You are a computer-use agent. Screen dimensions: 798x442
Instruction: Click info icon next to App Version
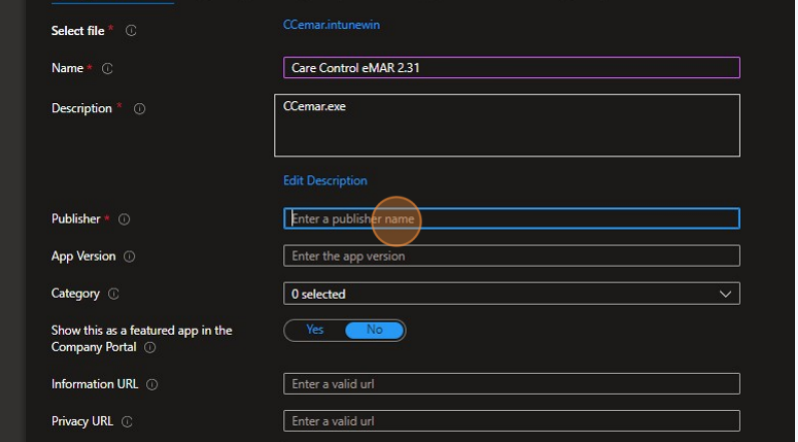click(x=129, y=257)
